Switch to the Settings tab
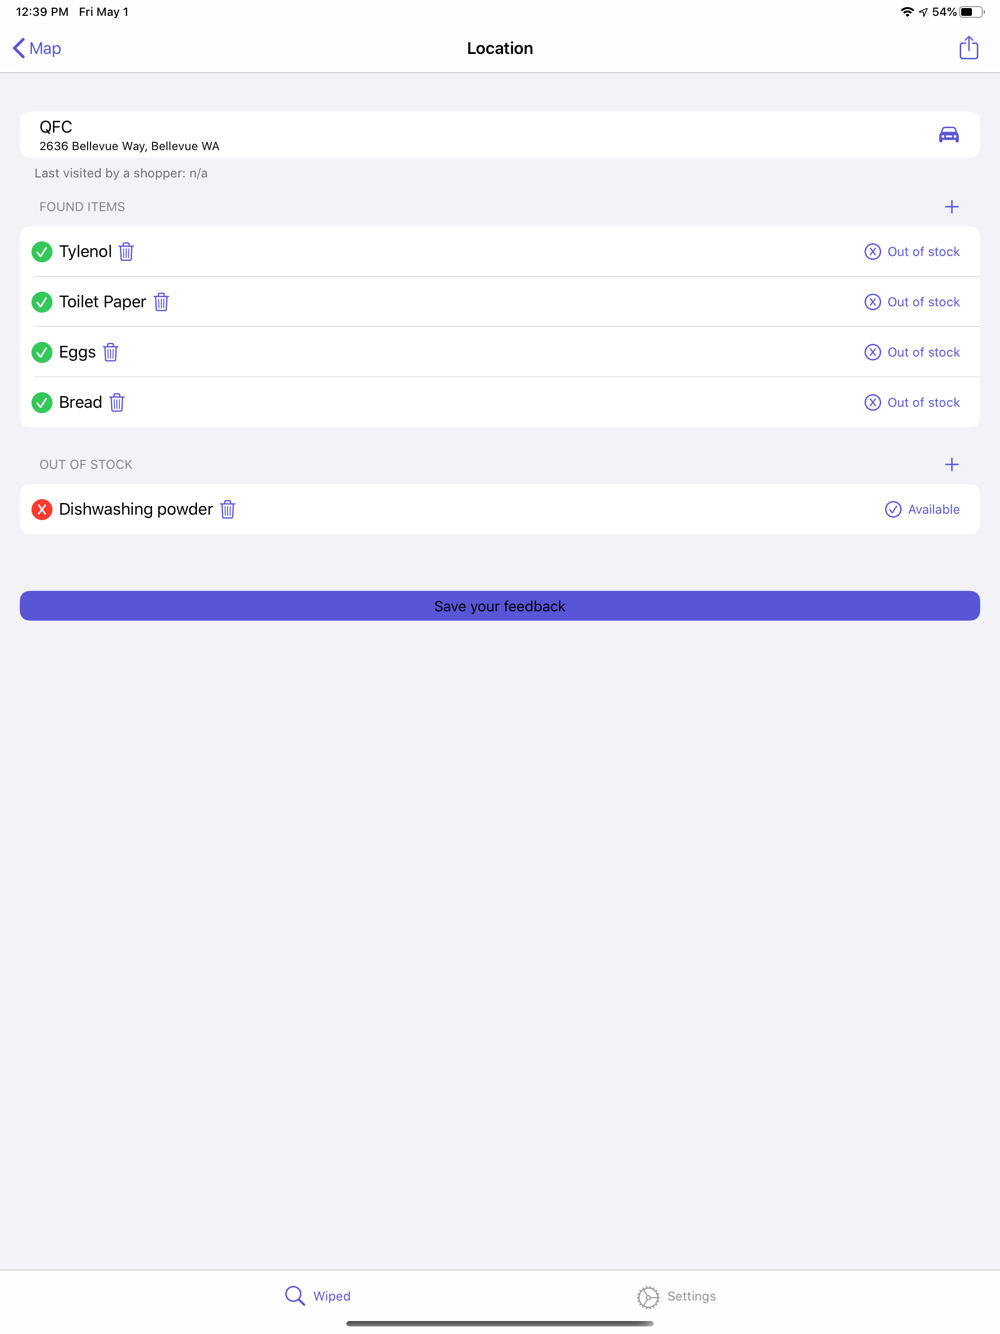Image resolution: width=1000 pixels, height=1334 pixels. 677,1296
